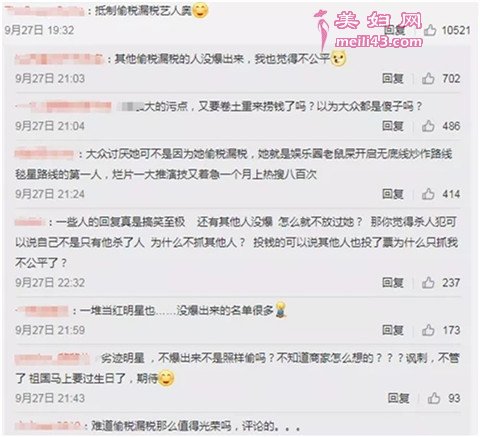Like the top comment with 10521 likes
The height and width of the screenshot is (437, 480).
pos(430,30)
